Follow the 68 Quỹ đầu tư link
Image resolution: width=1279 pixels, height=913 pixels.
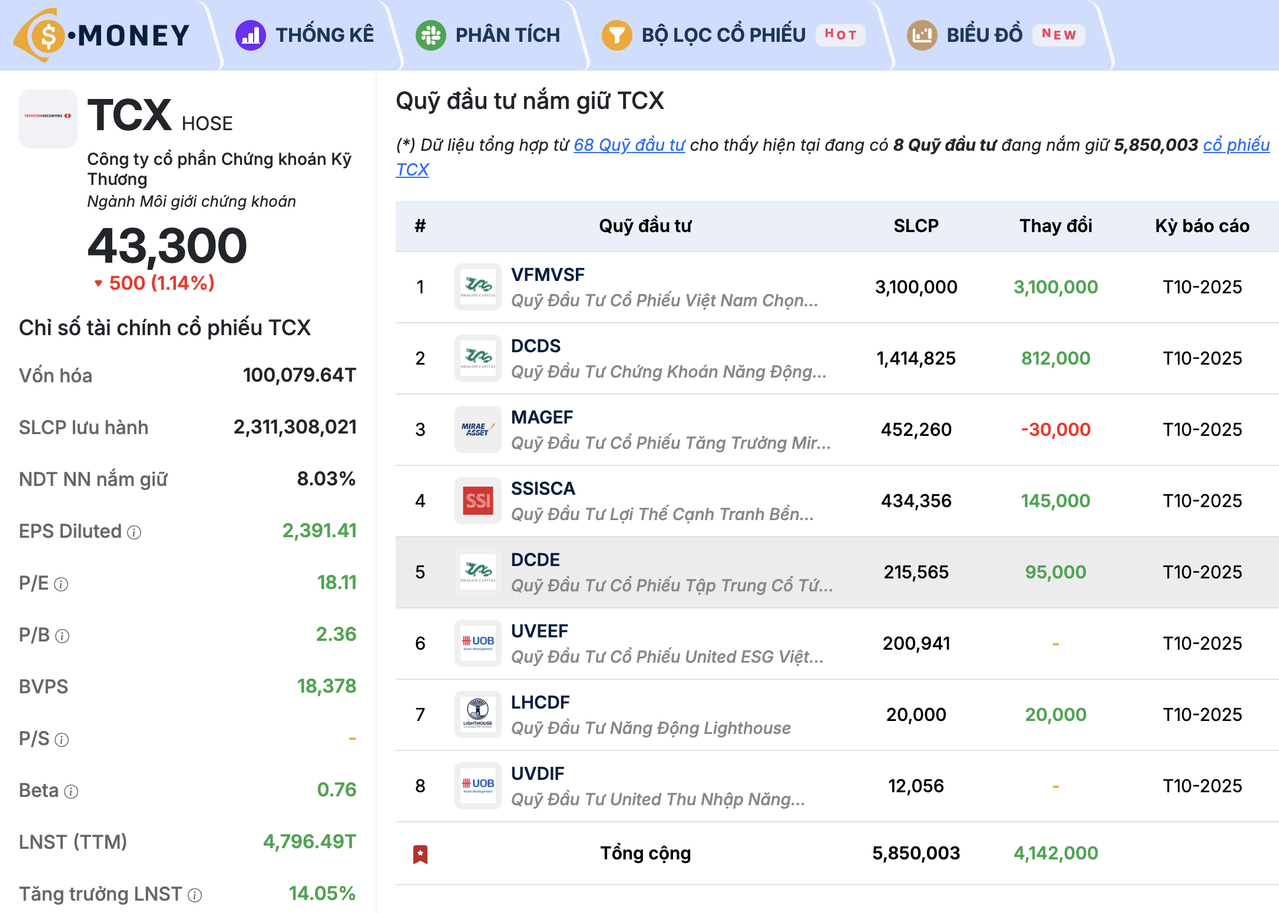pyautogui.click(x=629, y=144)
